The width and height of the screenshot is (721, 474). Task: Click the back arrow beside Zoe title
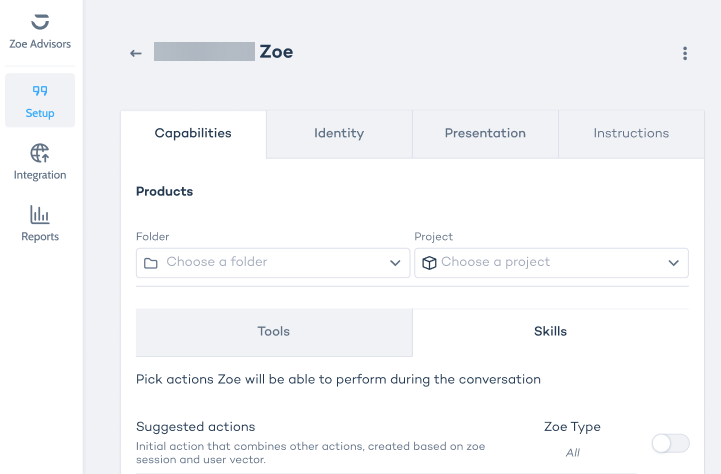pyautogui.click(x=136, y=53)
